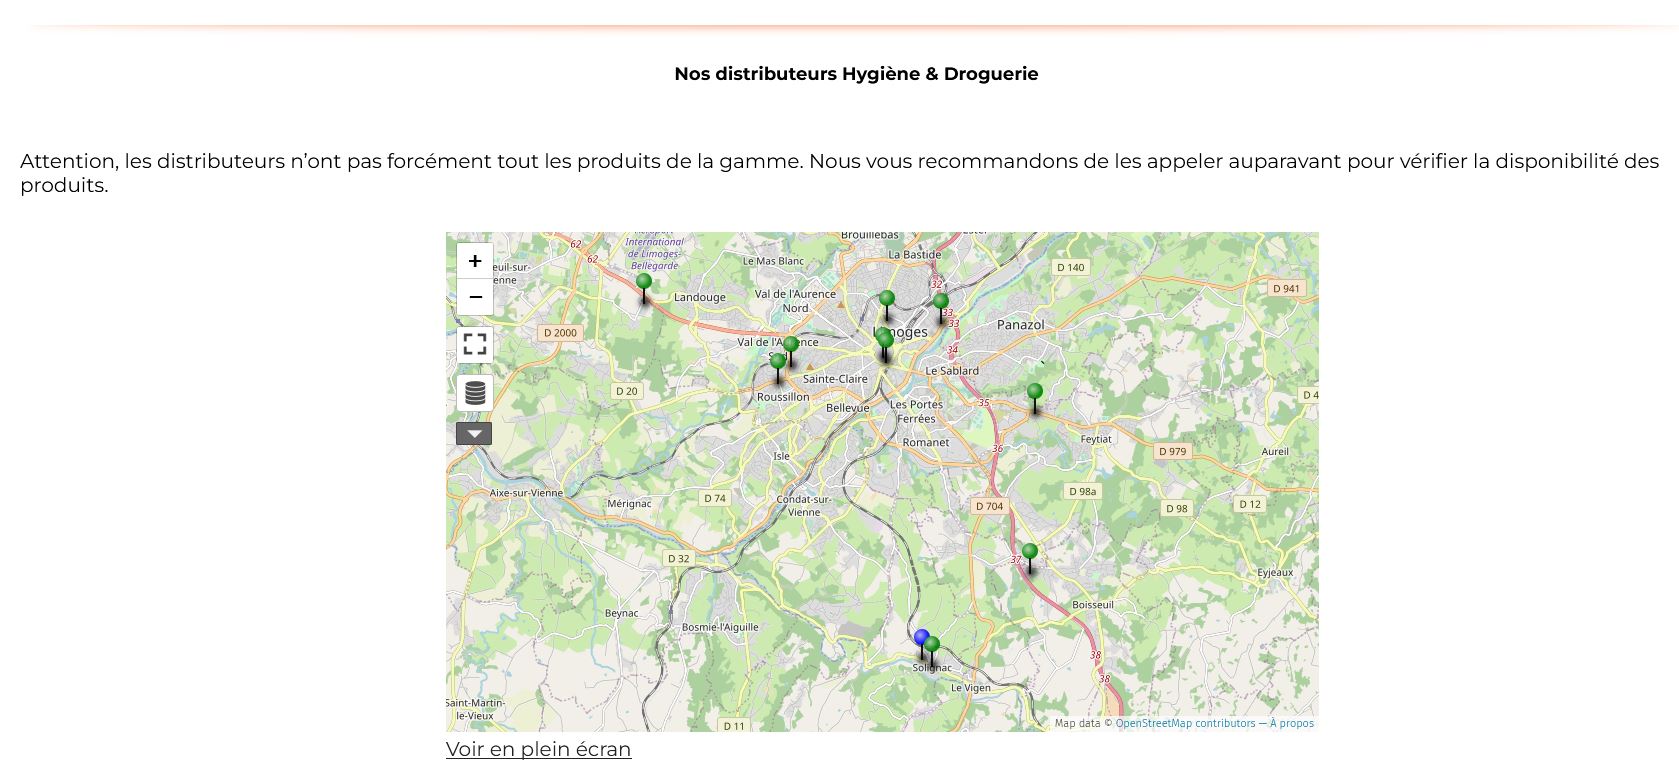1679x770 pixels.
Task: Select green pin below La Bastide
Action: coord(887,299)
